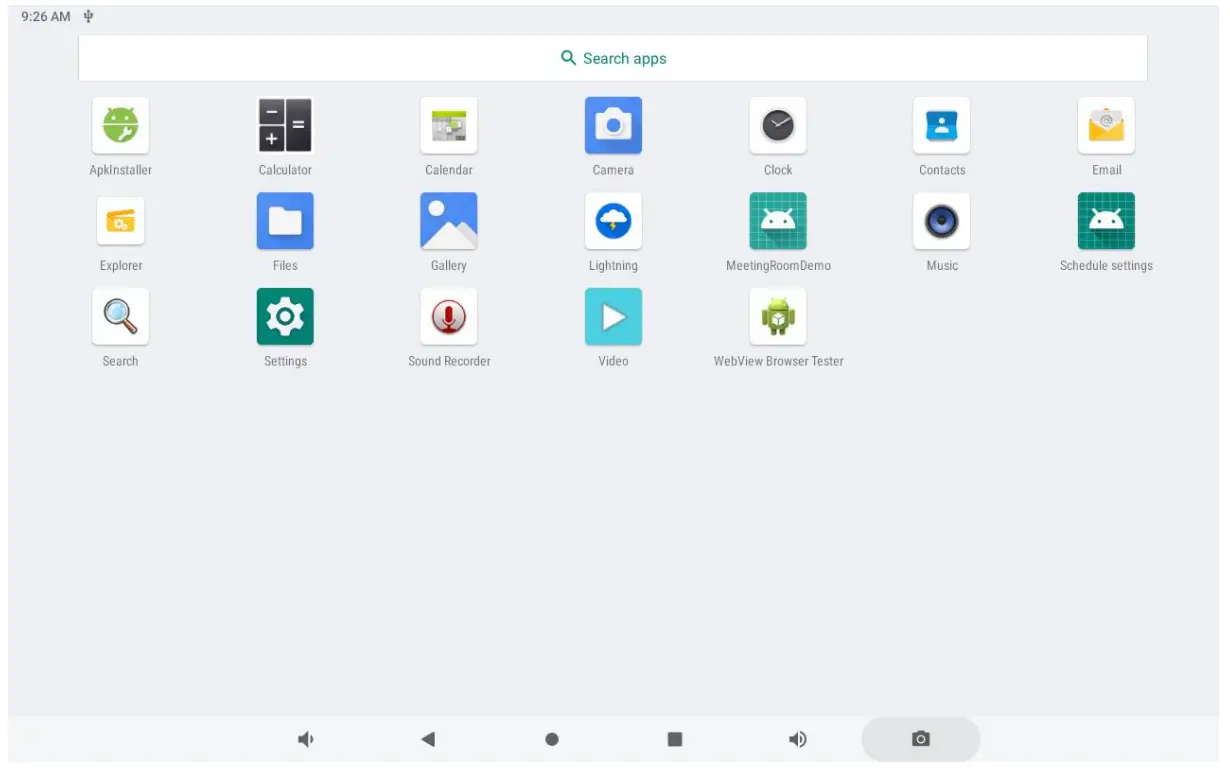Tap the Recents square navigation button
1230x771 pixels.
point(675,739)
